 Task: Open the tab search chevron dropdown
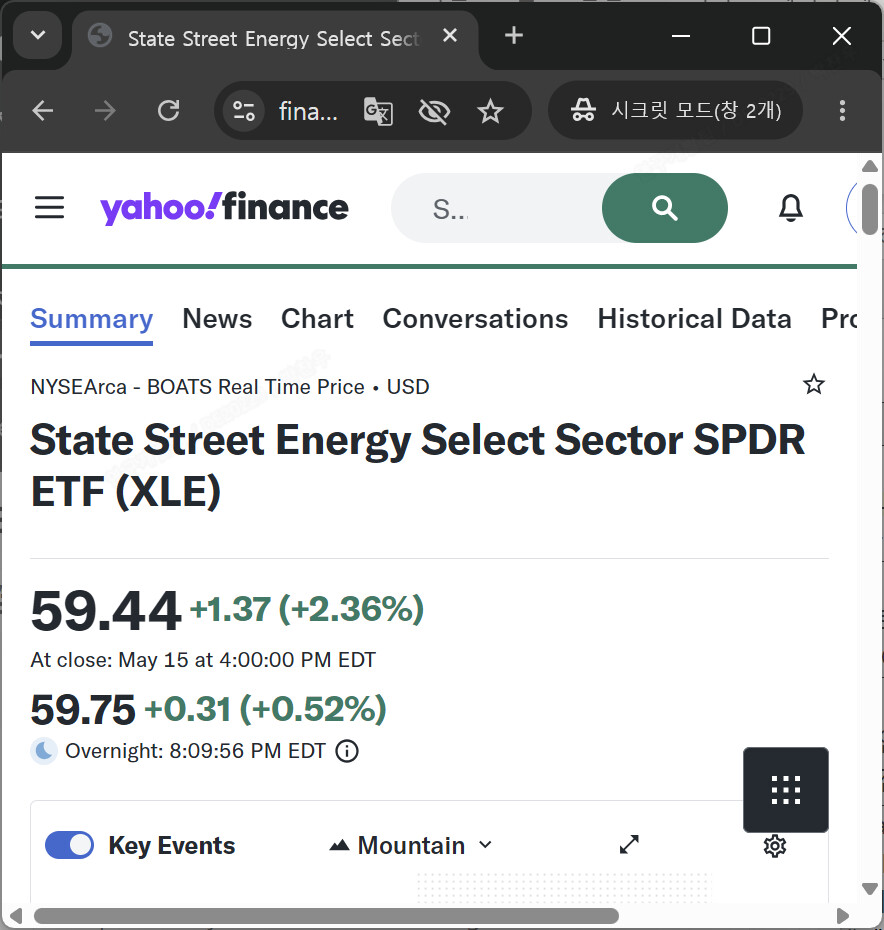(38, 36)
